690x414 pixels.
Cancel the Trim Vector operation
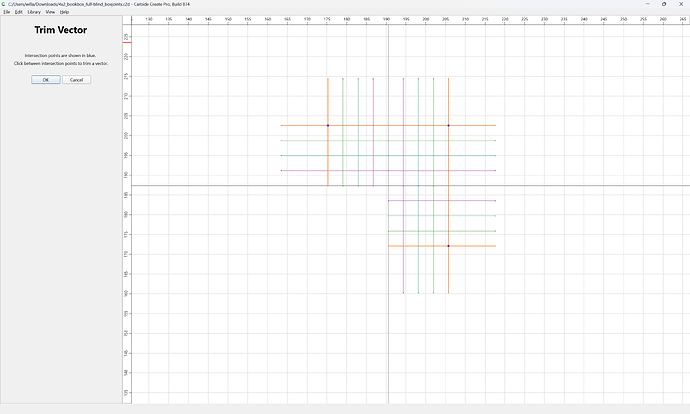pos(77,80)
